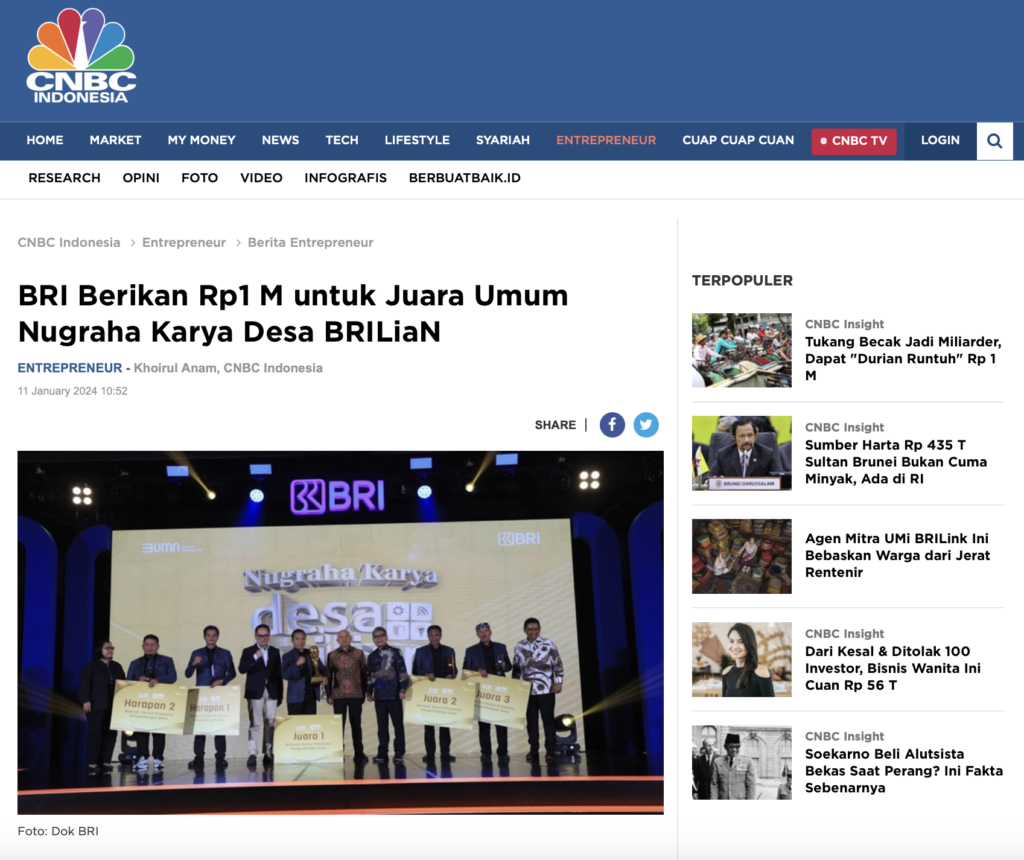This screenshot has height=860, width=1024.
Task: Open the NEWS section
Action: pos(280,140)
